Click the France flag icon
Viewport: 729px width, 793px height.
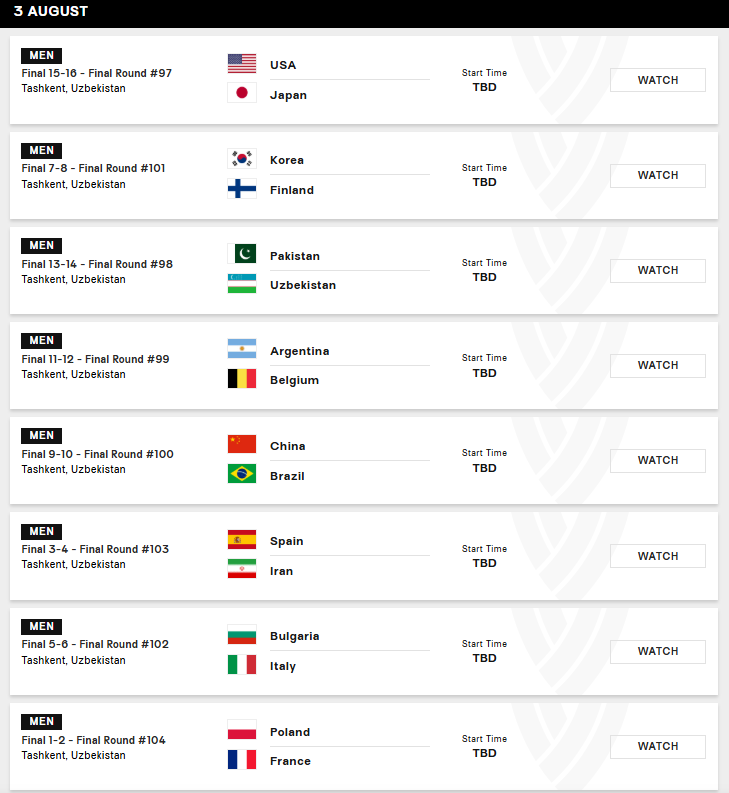pyautogui.click(x=242, y=760)
